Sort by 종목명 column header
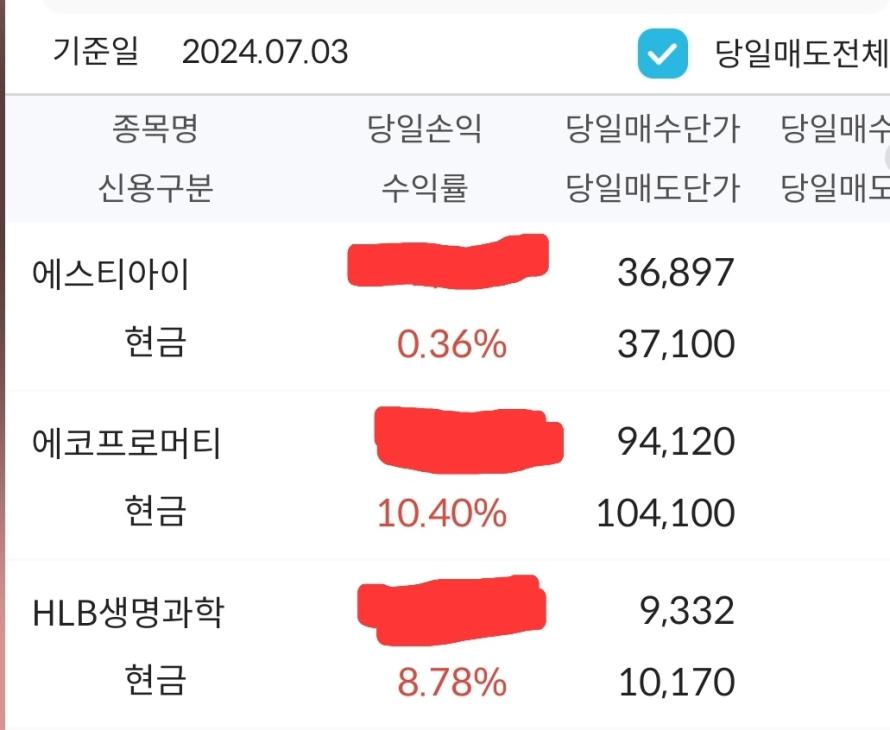This screenshot has width=890, height=730. click(155, 129)
